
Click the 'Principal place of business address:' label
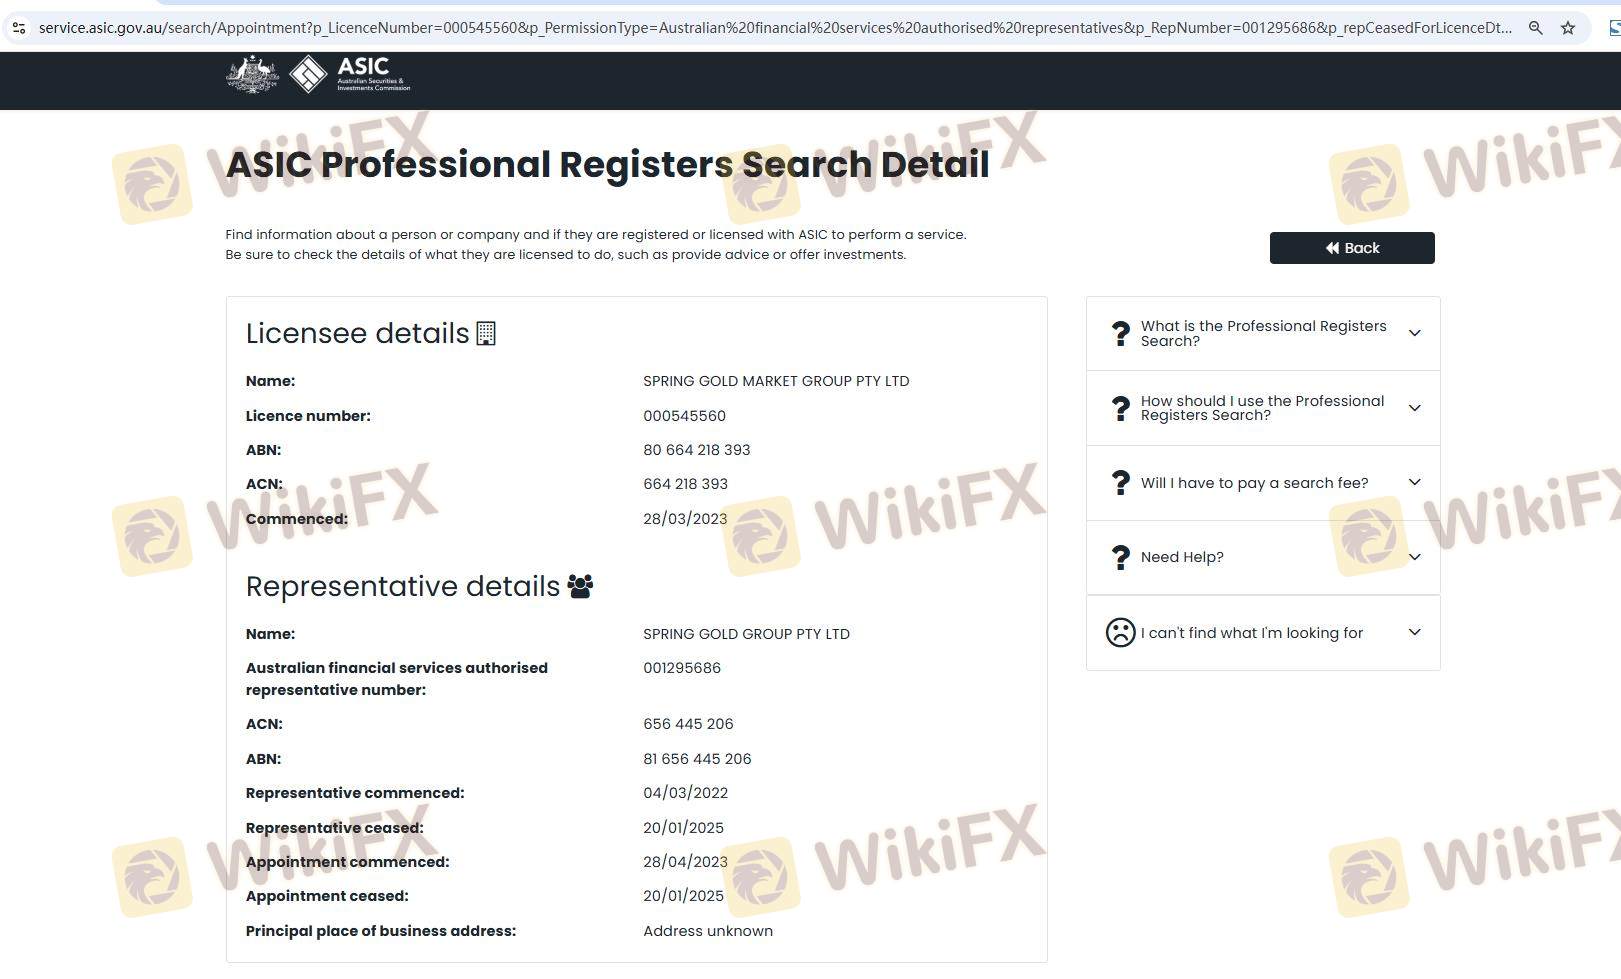pos(381,931)
